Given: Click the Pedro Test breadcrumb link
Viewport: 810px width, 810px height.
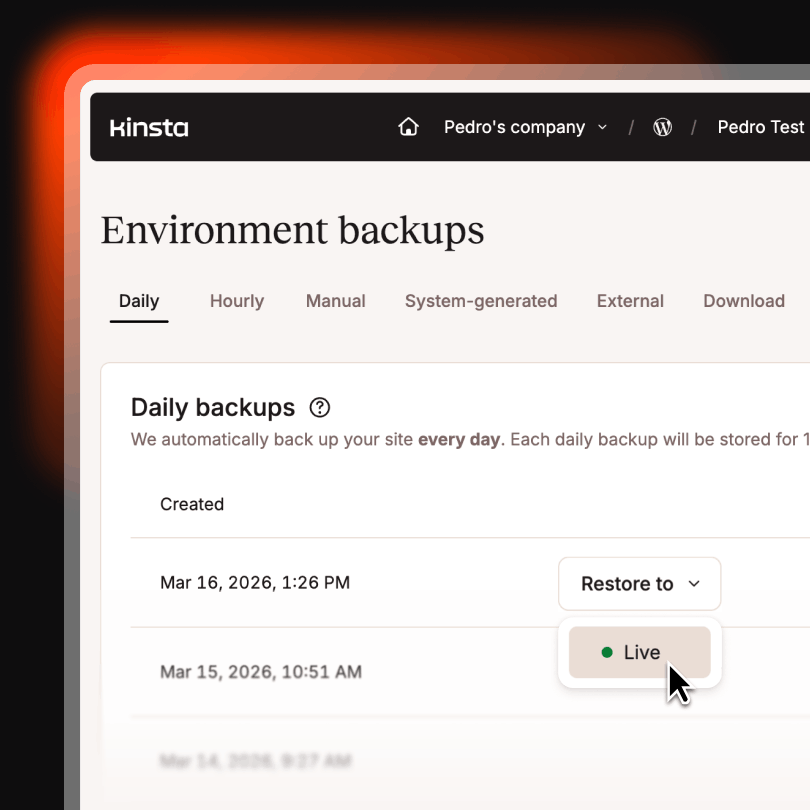Looking at the screenshot, I should (x=760, y=127).
